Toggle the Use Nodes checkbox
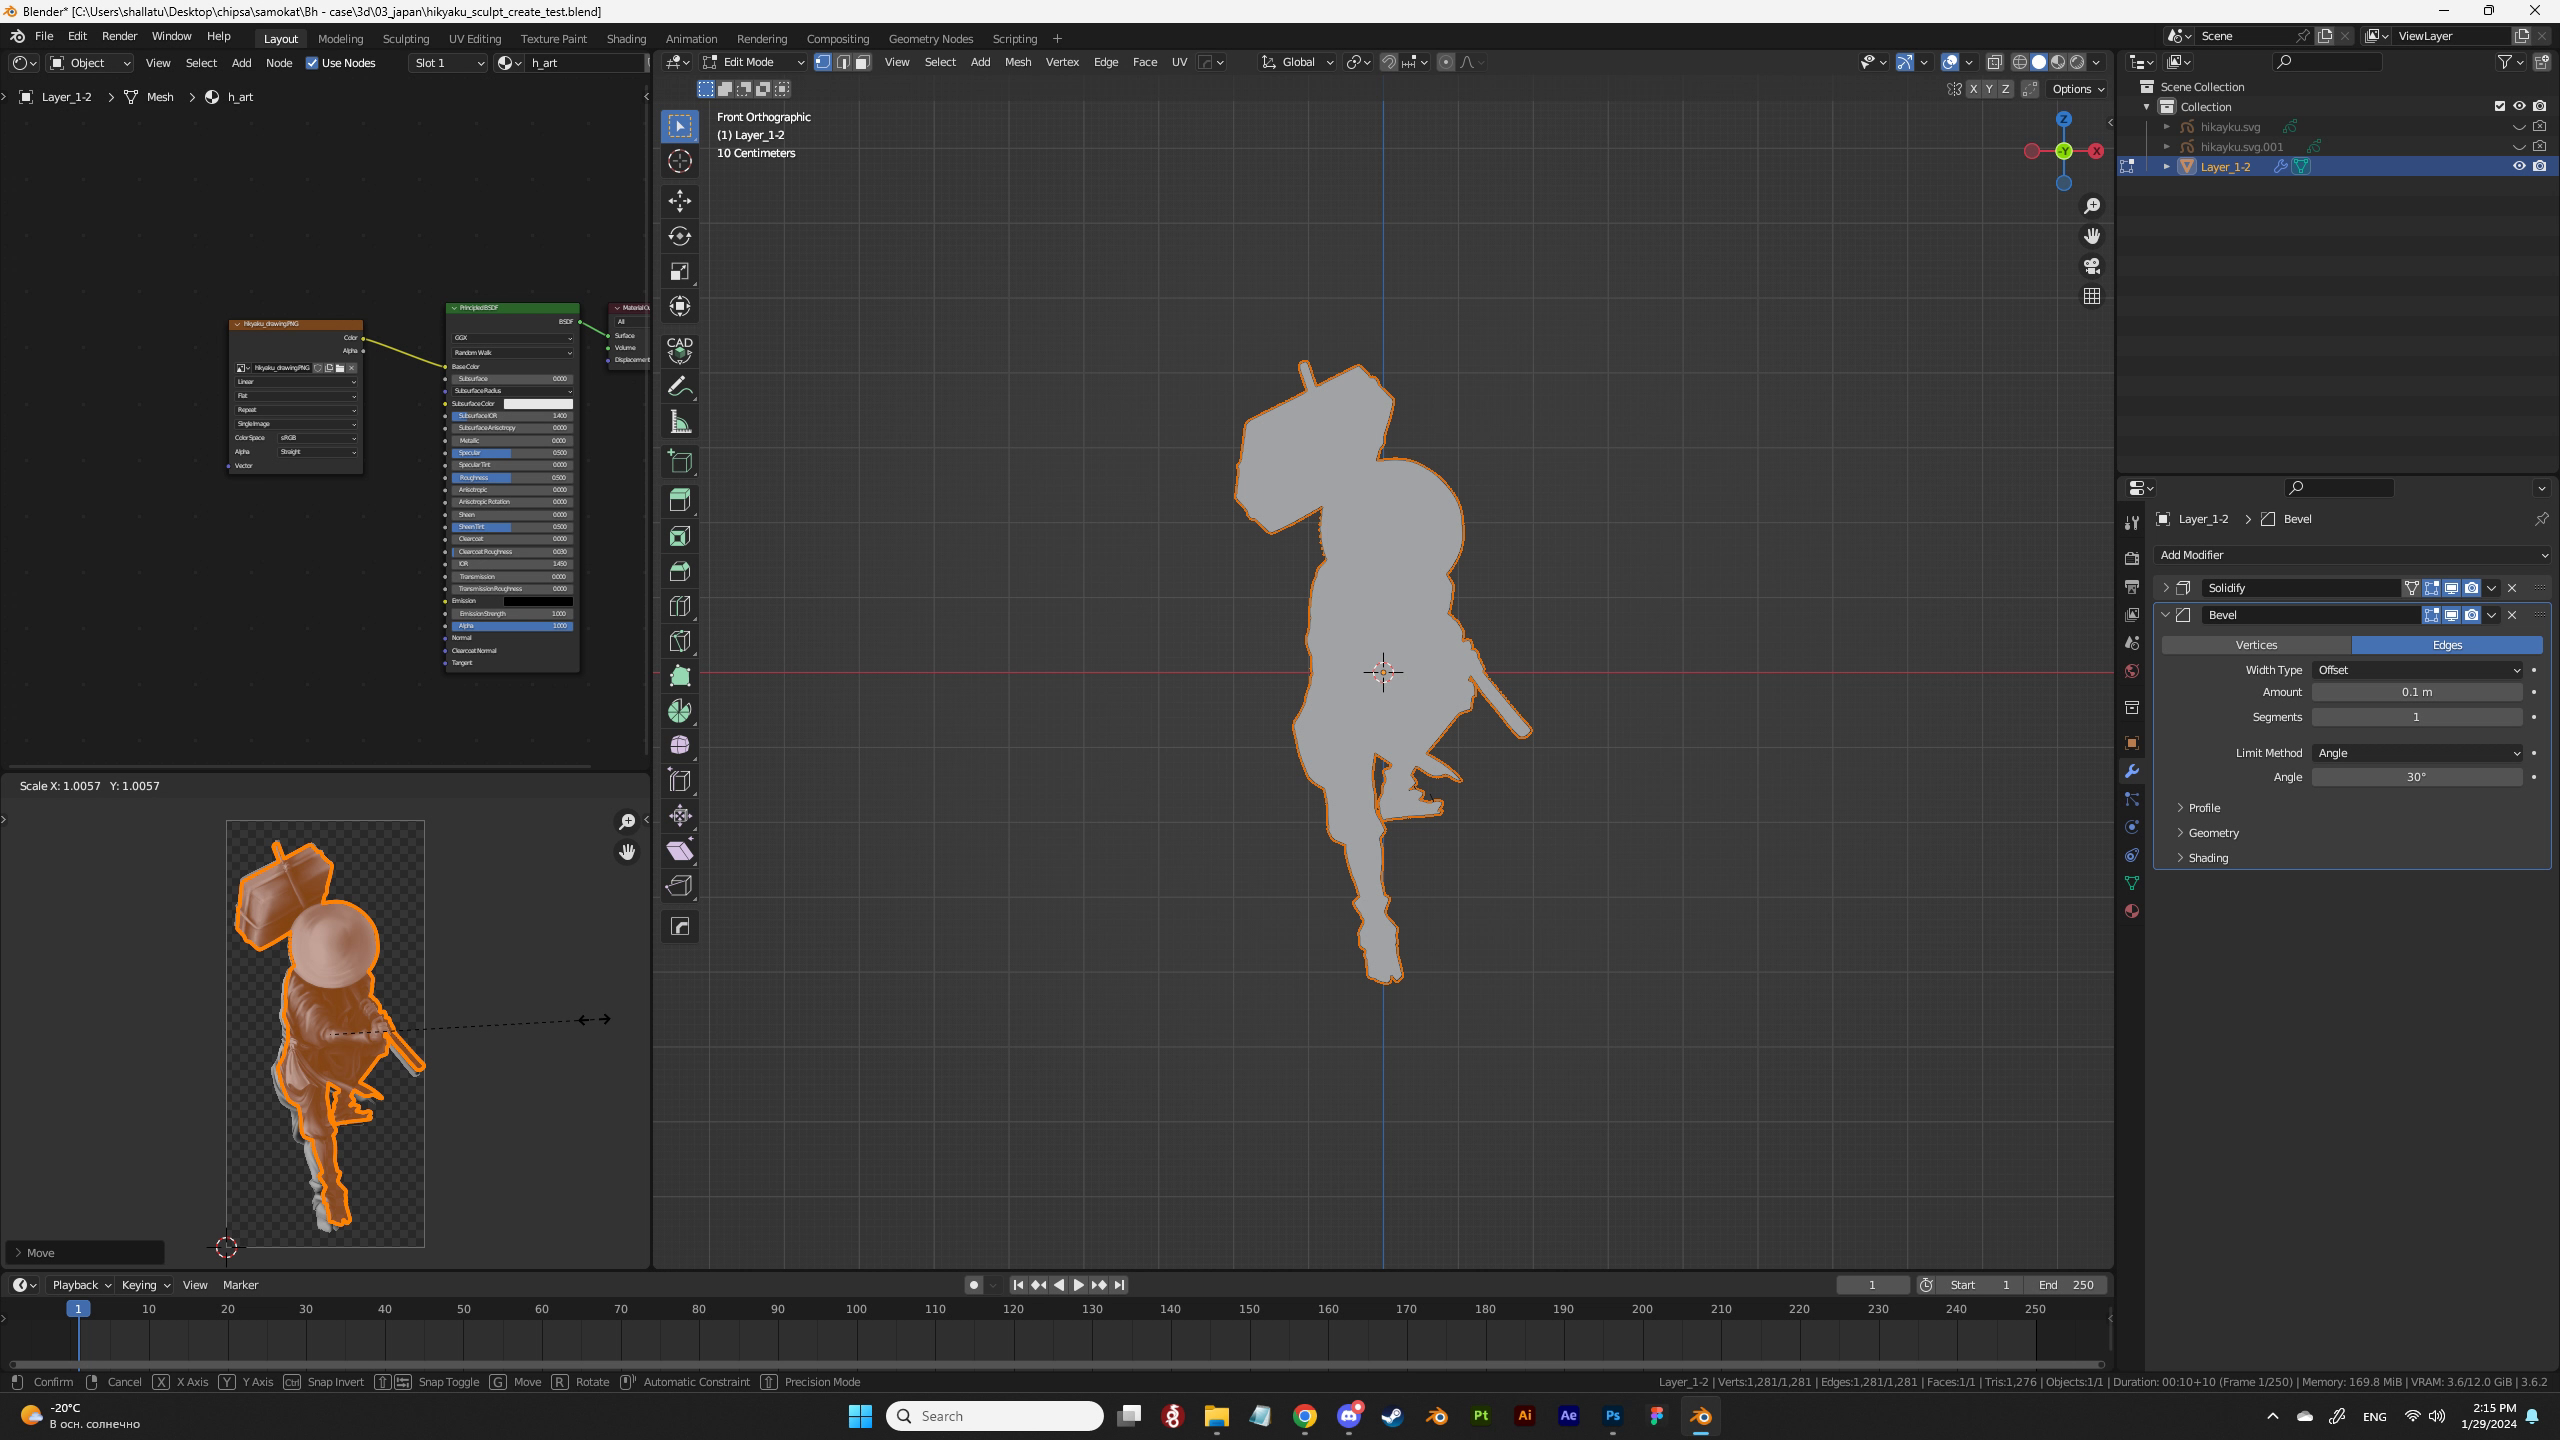The height and width of the screenshot is (1440, 2560). coord(312,63)
